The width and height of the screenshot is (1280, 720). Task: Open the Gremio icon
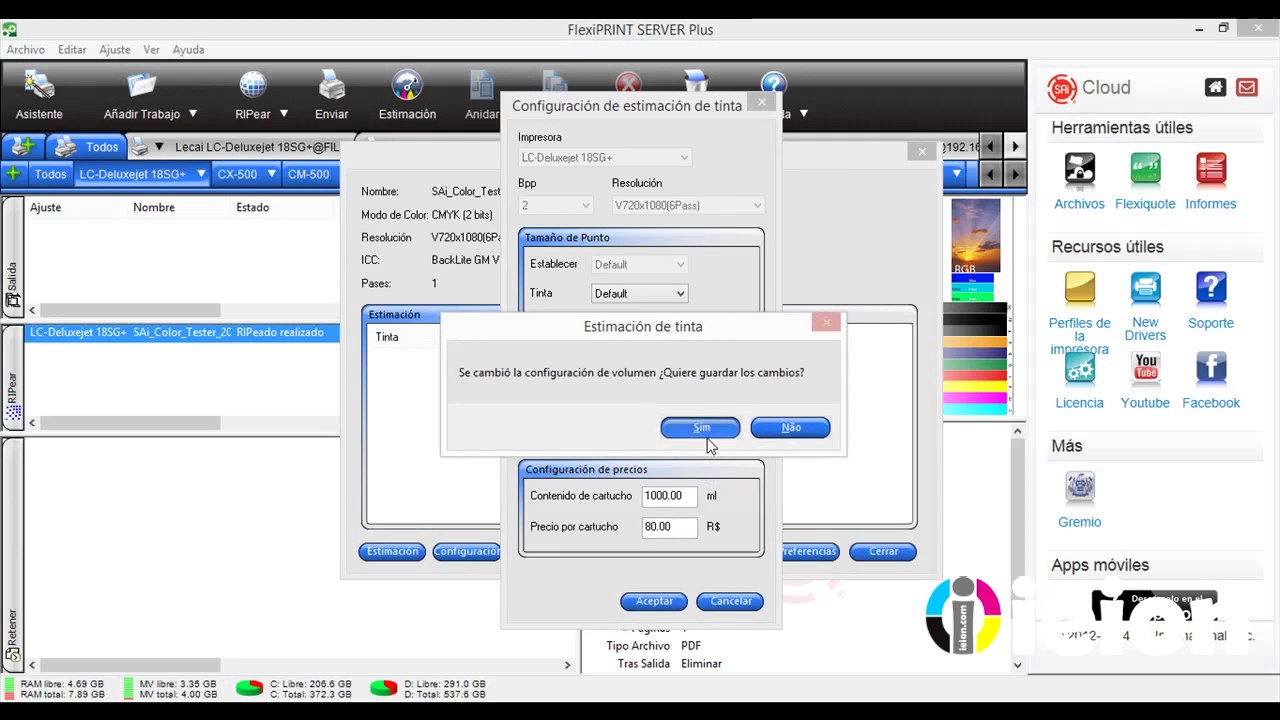tap(1079, 487)
